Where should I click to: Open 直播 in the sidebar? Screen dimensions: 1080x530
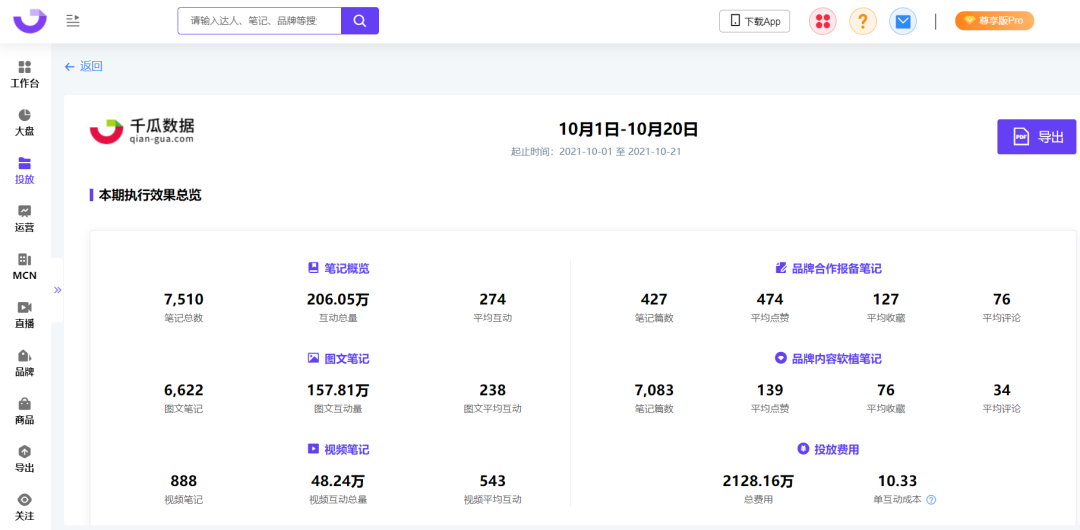pos(25,314)
